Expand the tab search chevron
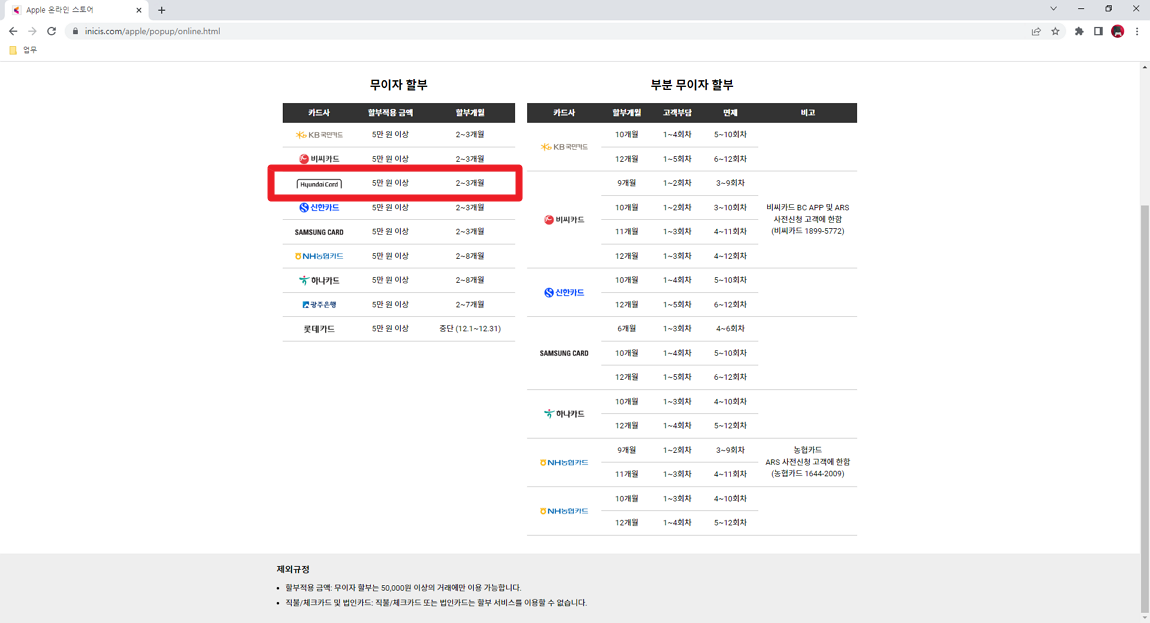This screenshot has width=1150, height=623. click(x=1053, y=9)
